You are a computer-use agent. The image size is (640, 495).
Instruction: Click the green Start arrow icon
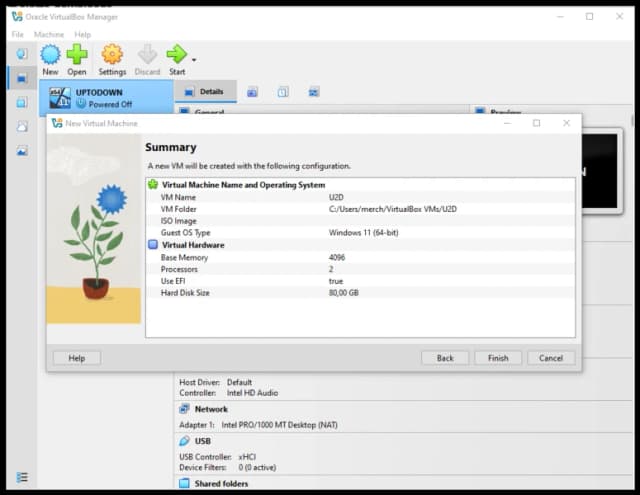click(176, 54)
